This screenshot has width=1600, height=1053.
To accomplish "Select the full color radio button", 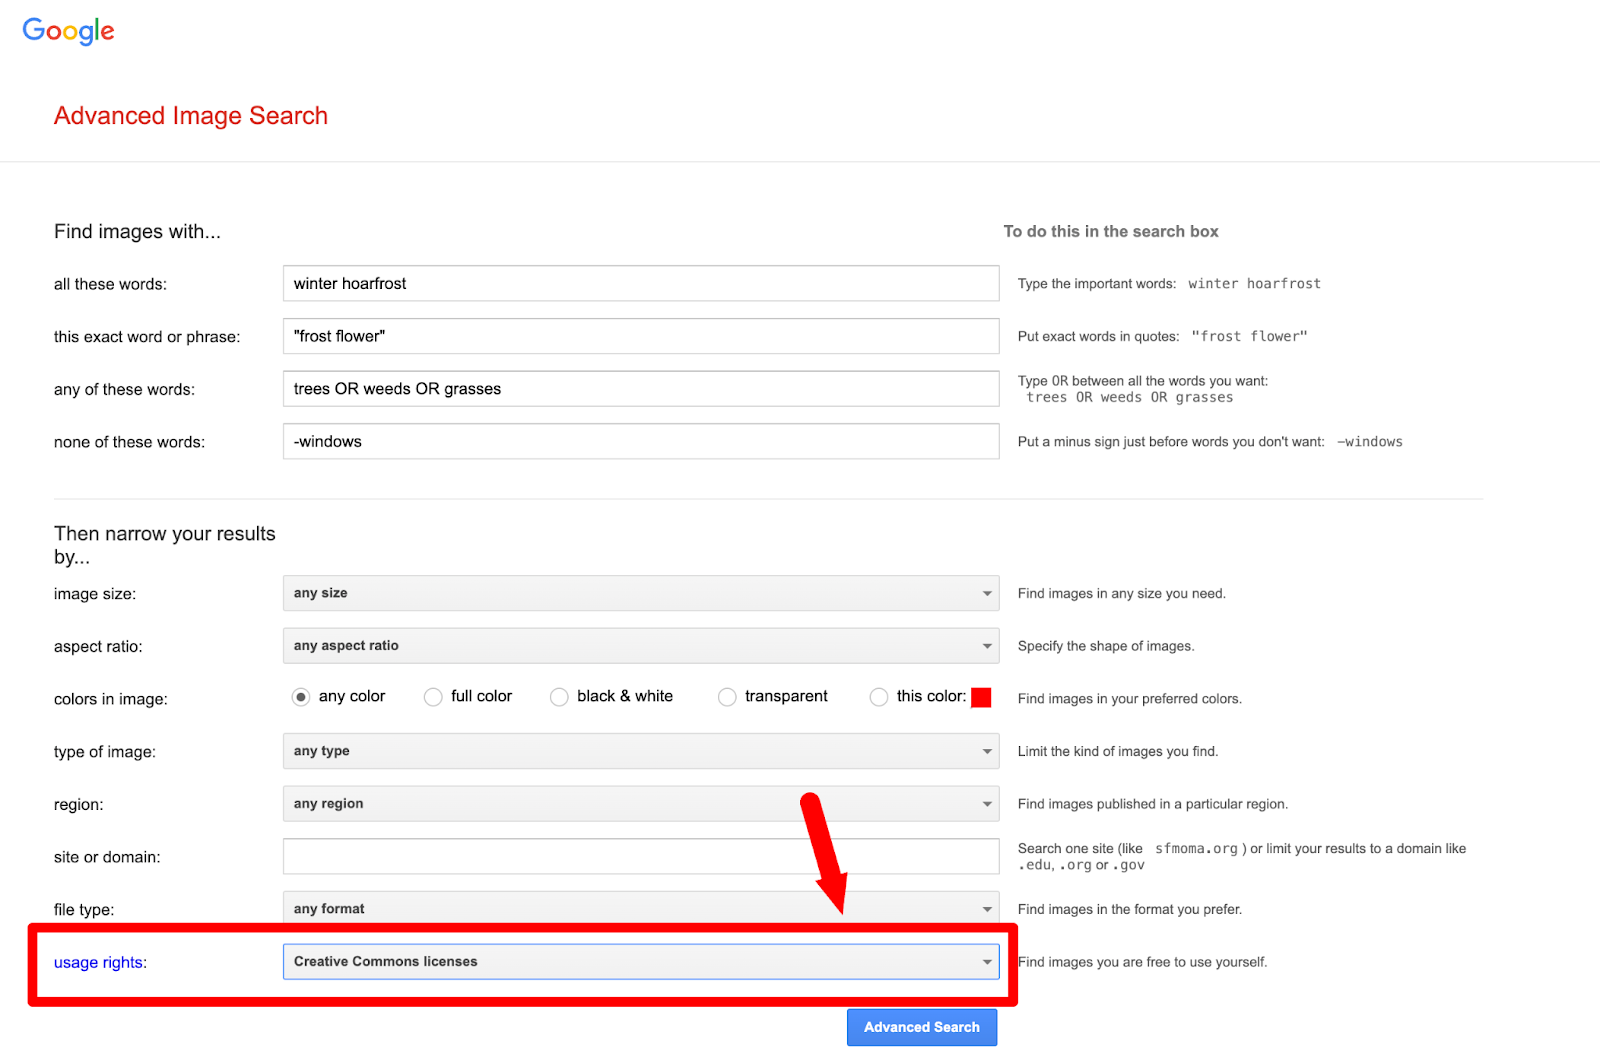I will click(433, 696).
